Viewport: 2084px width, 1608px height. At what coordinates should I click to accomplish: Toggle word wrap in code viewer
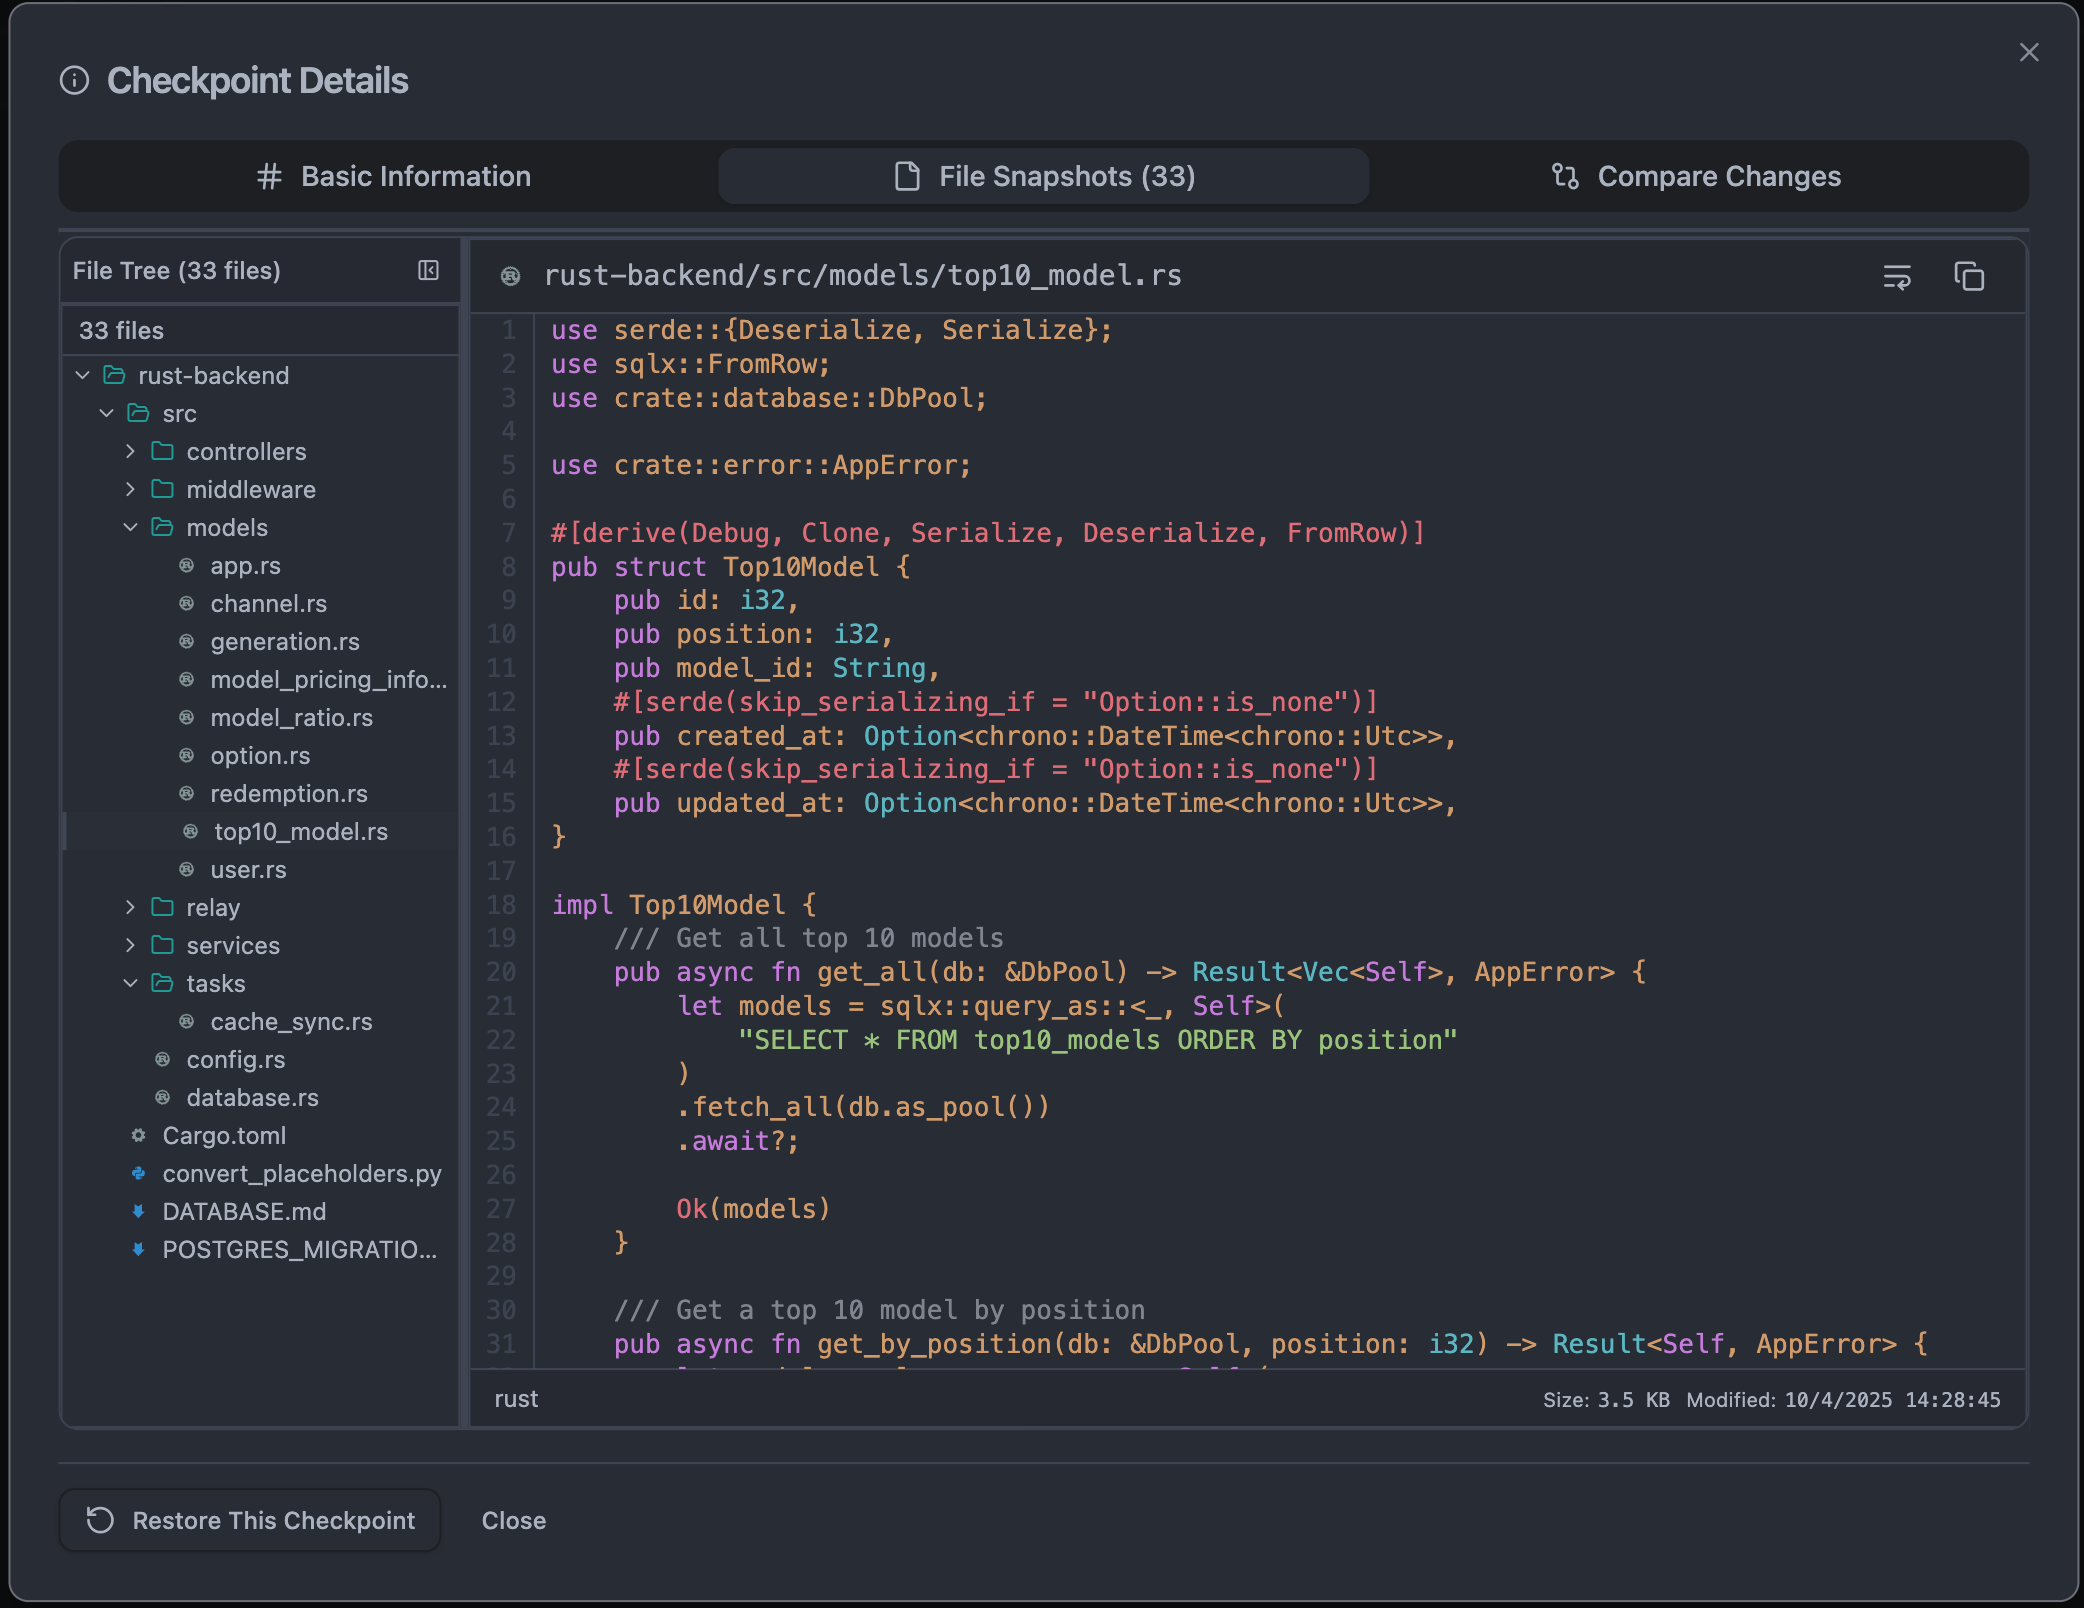[1896, 276]
